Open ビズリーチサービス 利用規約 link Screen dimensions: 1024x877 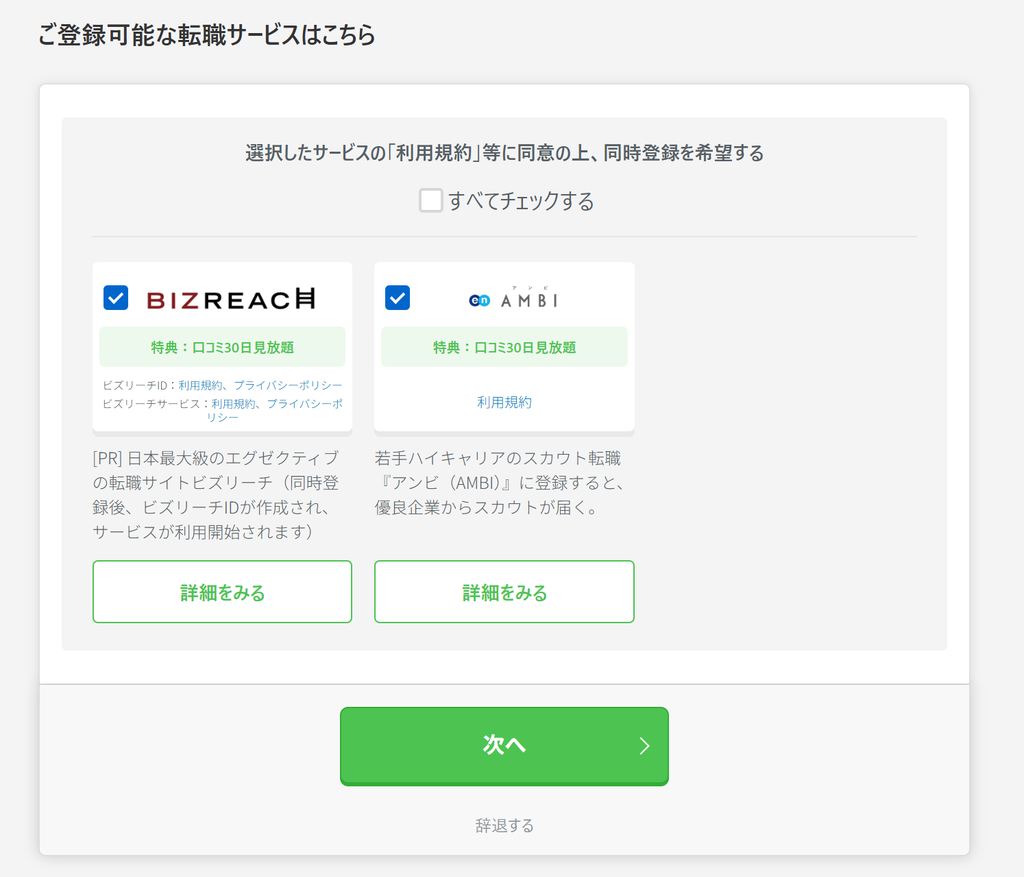coord(233,404)
